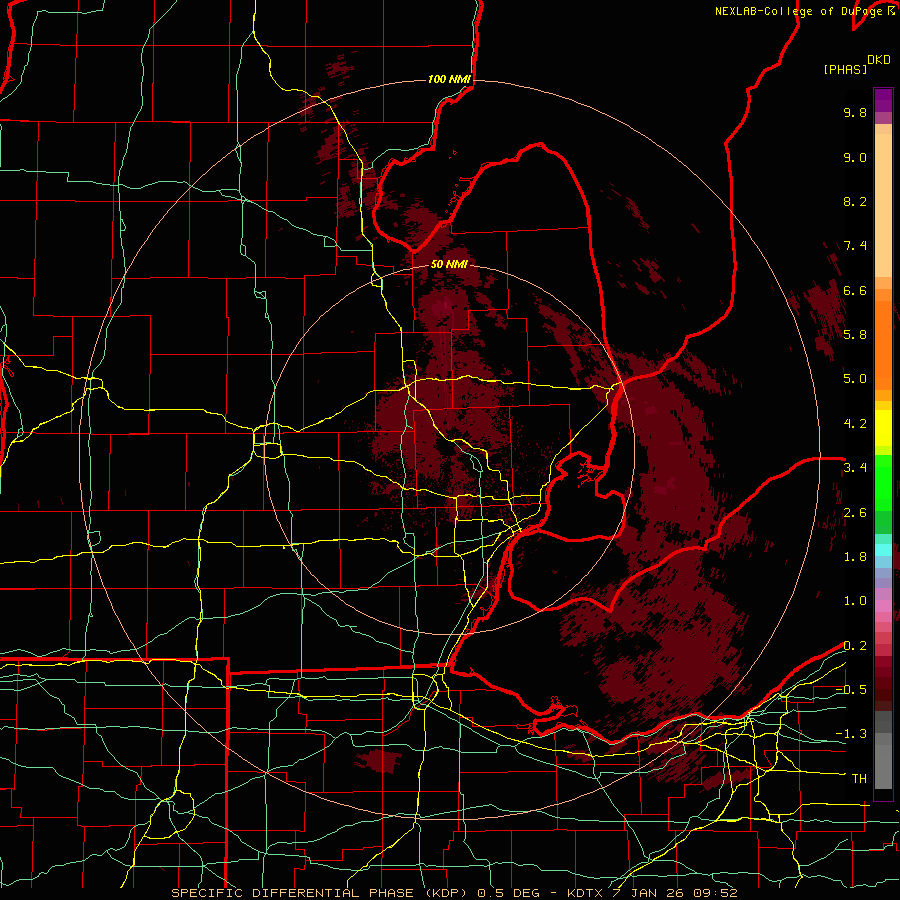Click the TH threshold label on the scale
This screenshot has width=900, height=900.
[x=859, y=779]
